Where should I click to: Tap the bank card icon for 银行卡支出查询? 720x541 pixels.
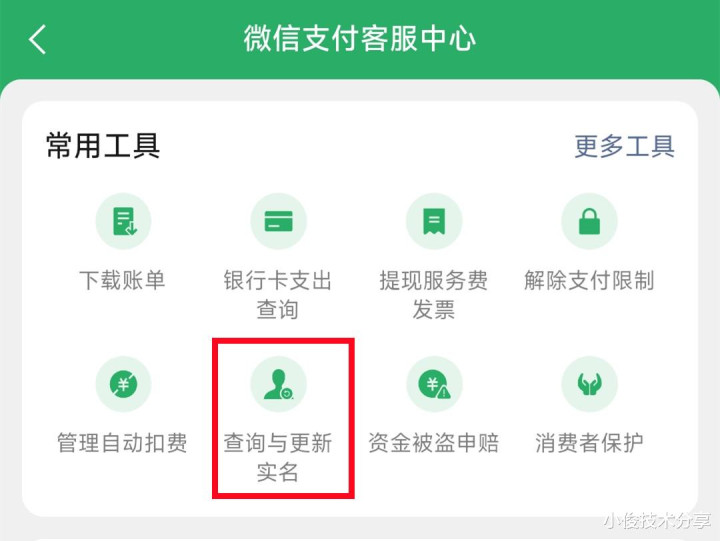click(278, 221)
